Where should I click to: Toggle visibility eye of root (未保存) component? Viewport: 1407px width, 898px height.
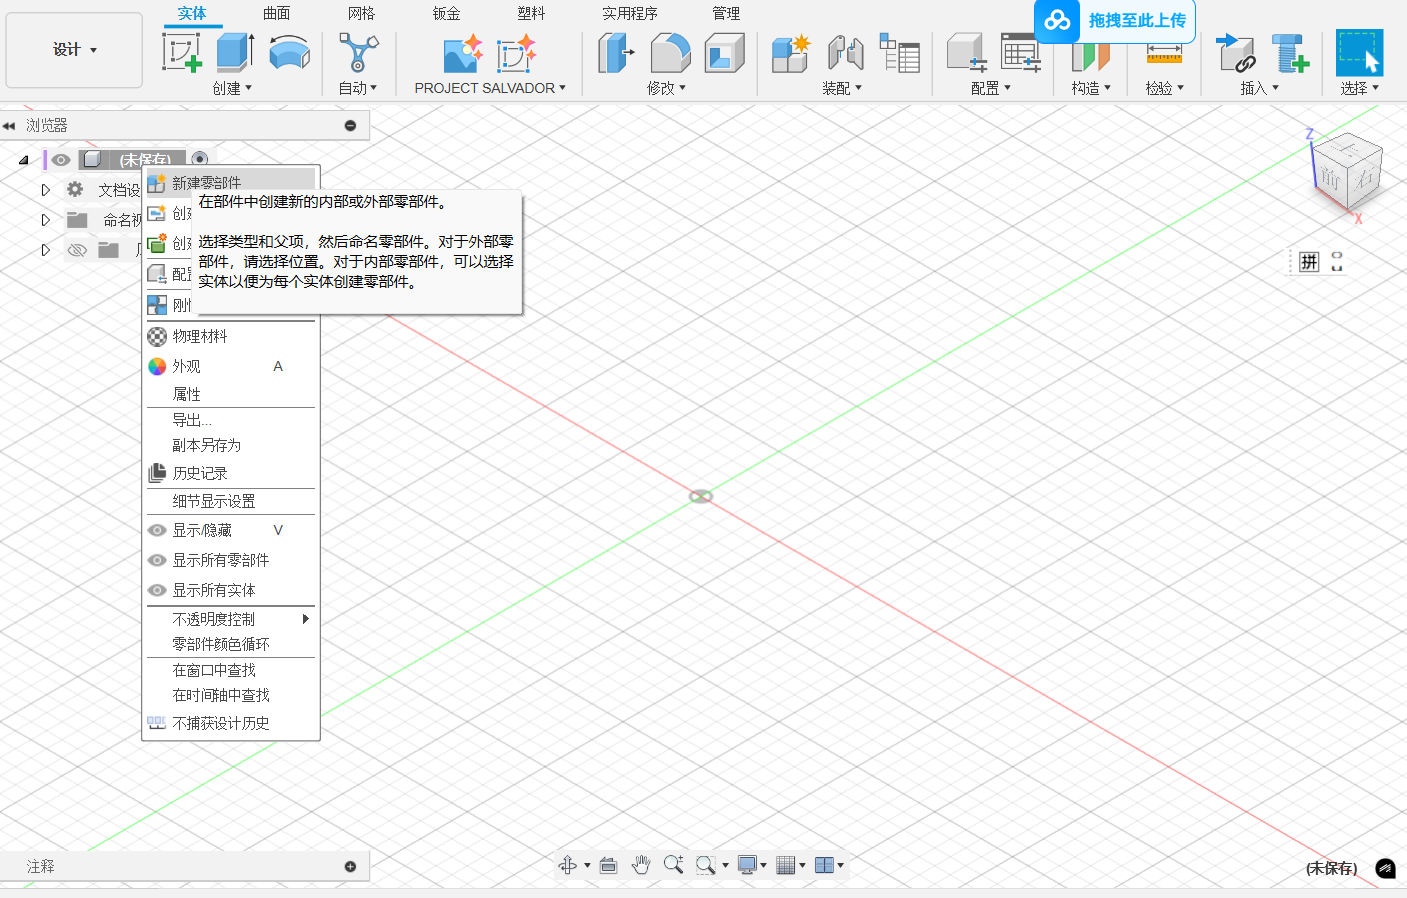coord(61,160)
